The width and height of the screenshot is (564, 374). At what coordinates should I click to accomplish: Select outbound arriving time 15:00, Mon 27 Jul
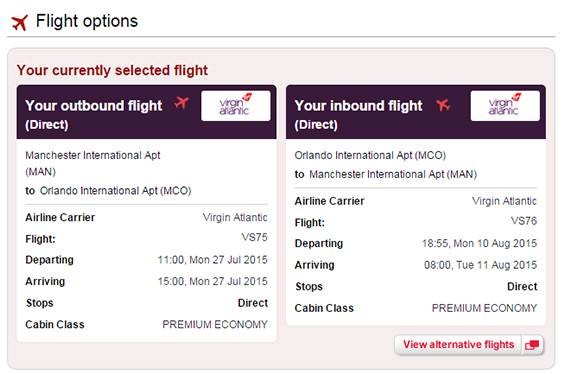coord(213,281)
